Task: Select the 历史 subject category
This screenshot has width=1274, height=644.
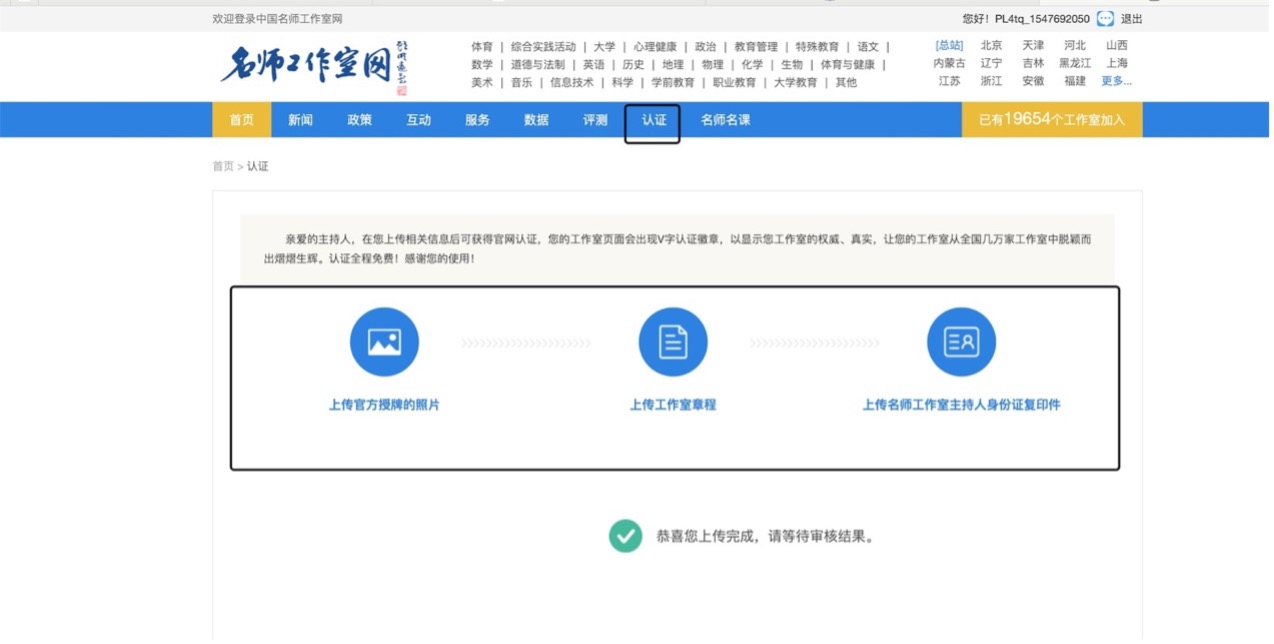Action: pyautogui.click(x=633, y=65)
